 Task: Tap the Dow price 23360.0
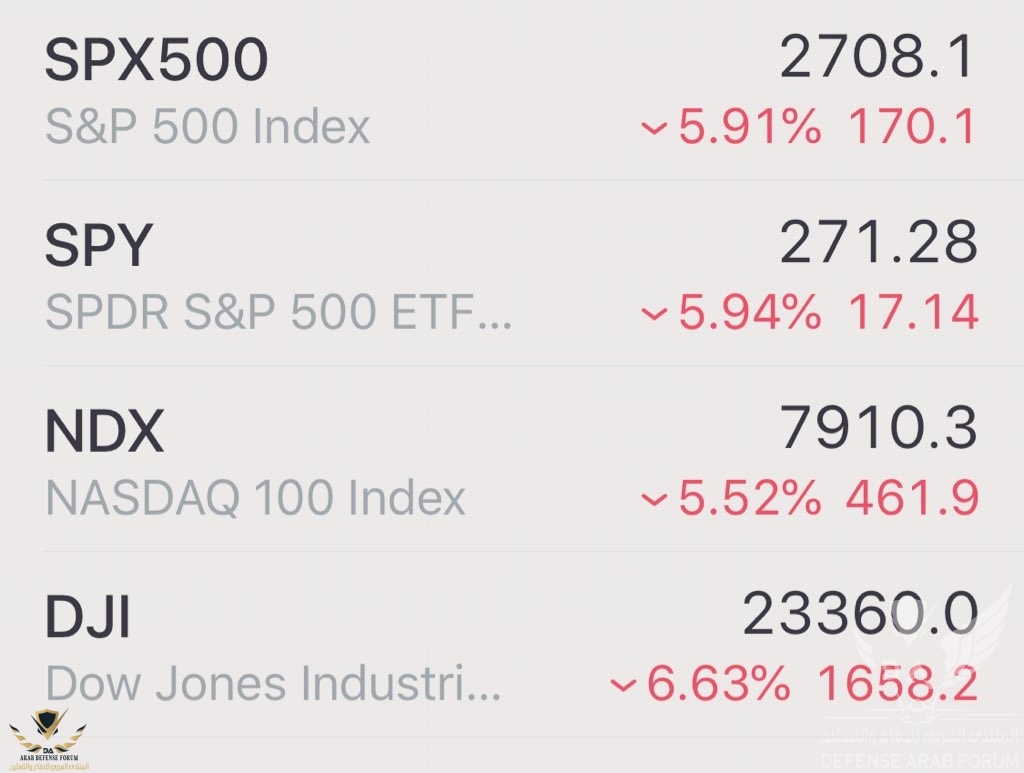[x=858, y=617]
